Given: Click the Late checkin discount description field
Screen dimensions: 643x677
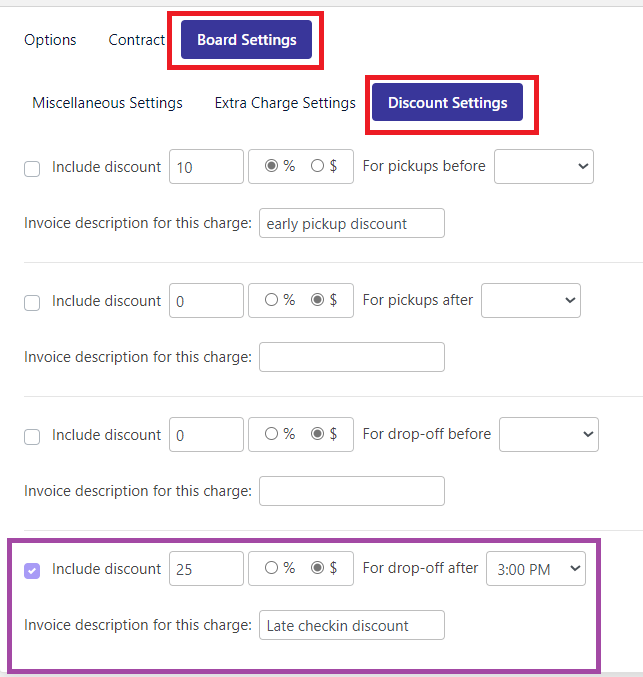Looking at the screenshot, I should point(352,625).
